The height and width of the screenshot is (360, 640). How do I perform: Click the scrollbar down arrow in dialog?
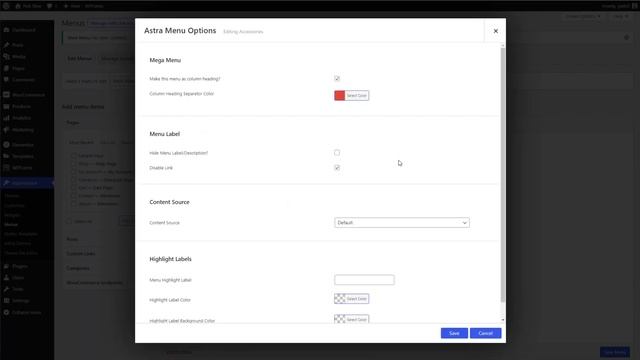pyautogui.click(x=503, y=320)
